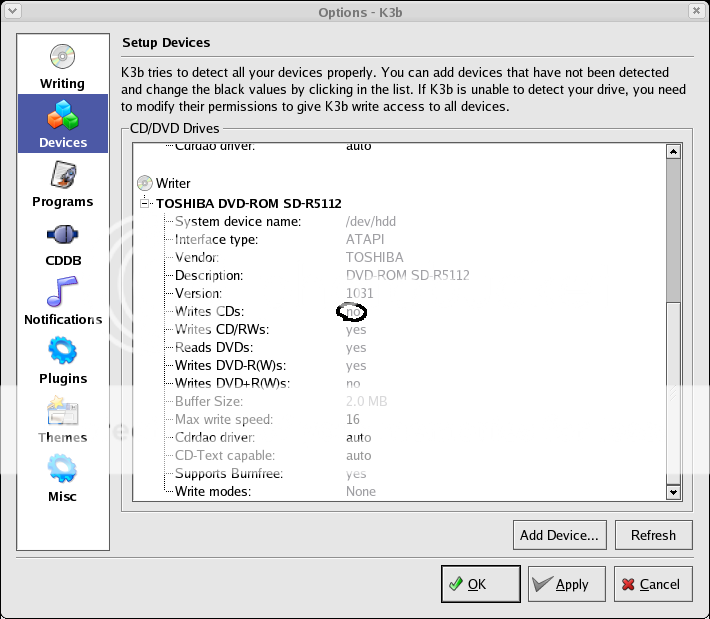
Task: Click the Add Device... button
Action: 560,535
